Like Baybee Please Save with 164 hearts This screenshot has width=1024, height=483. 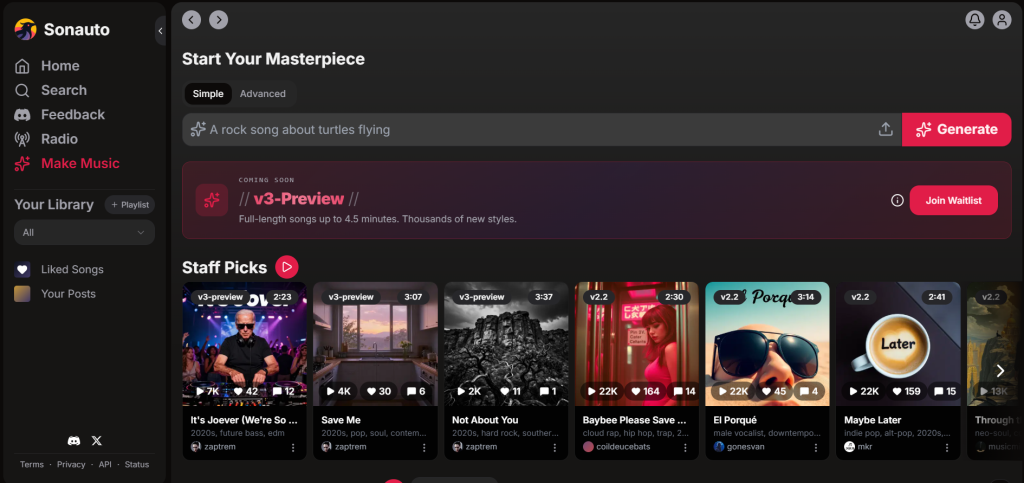pos(644,391)
